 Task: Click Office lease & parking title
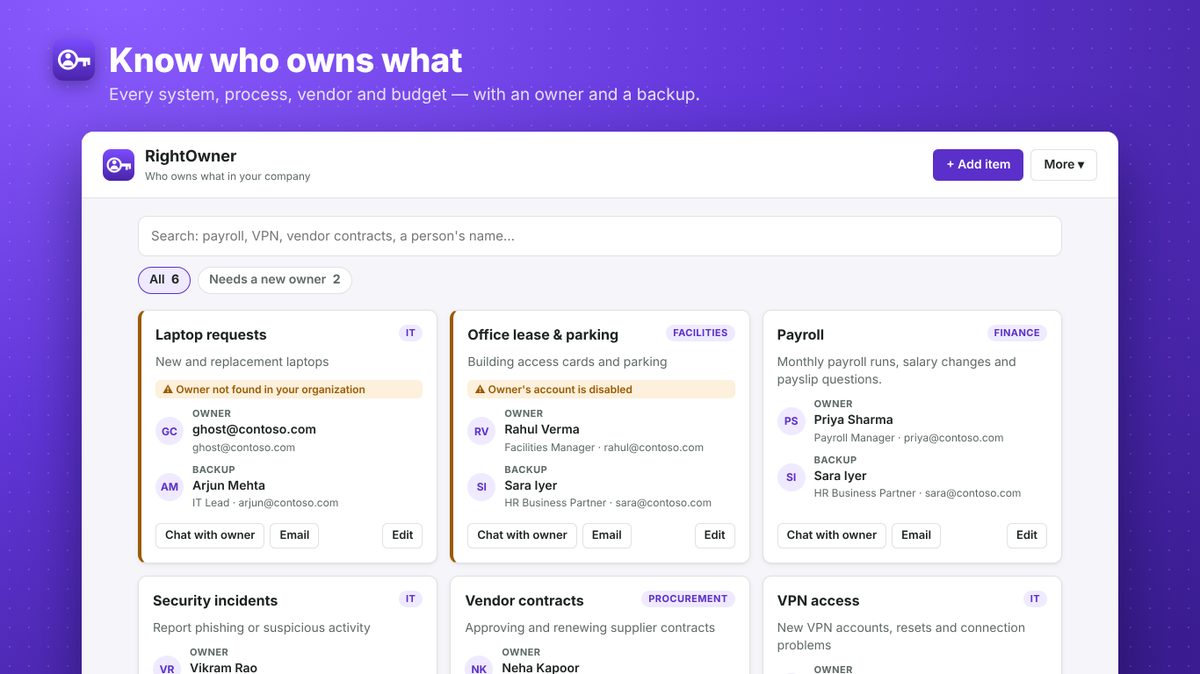[x=543, y=335]
